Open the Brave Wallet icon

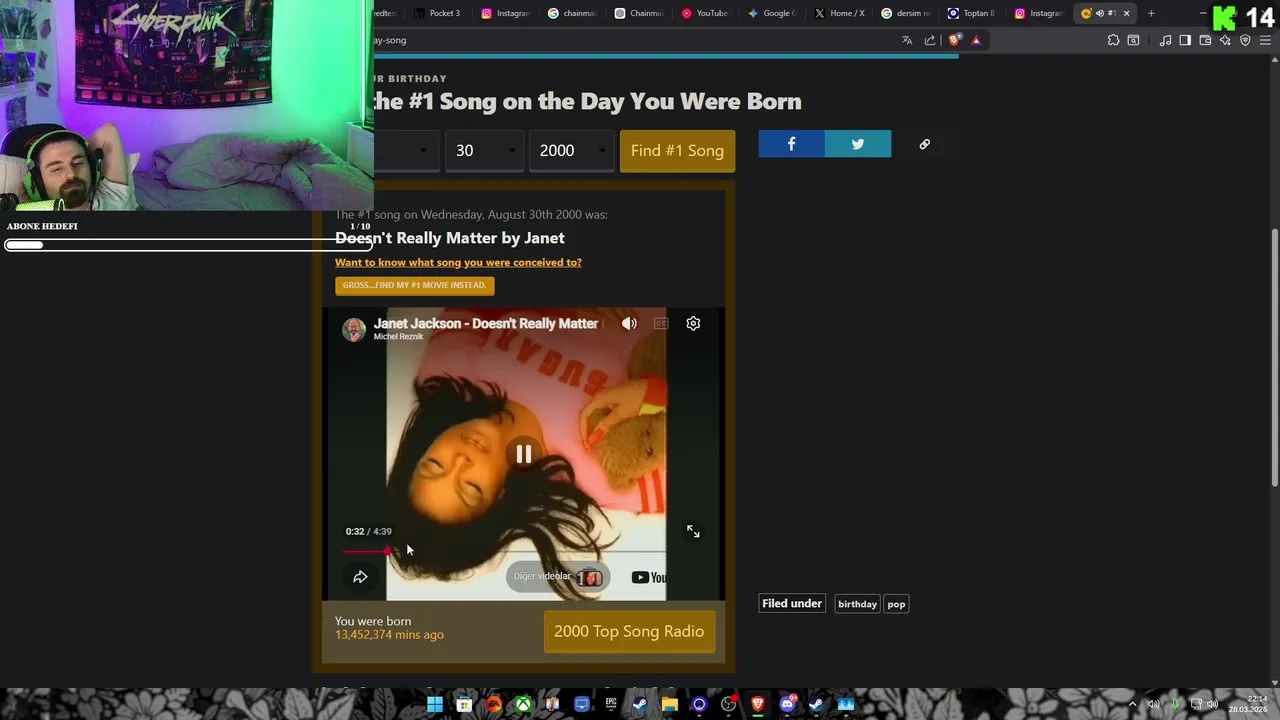coord(1205,40)
